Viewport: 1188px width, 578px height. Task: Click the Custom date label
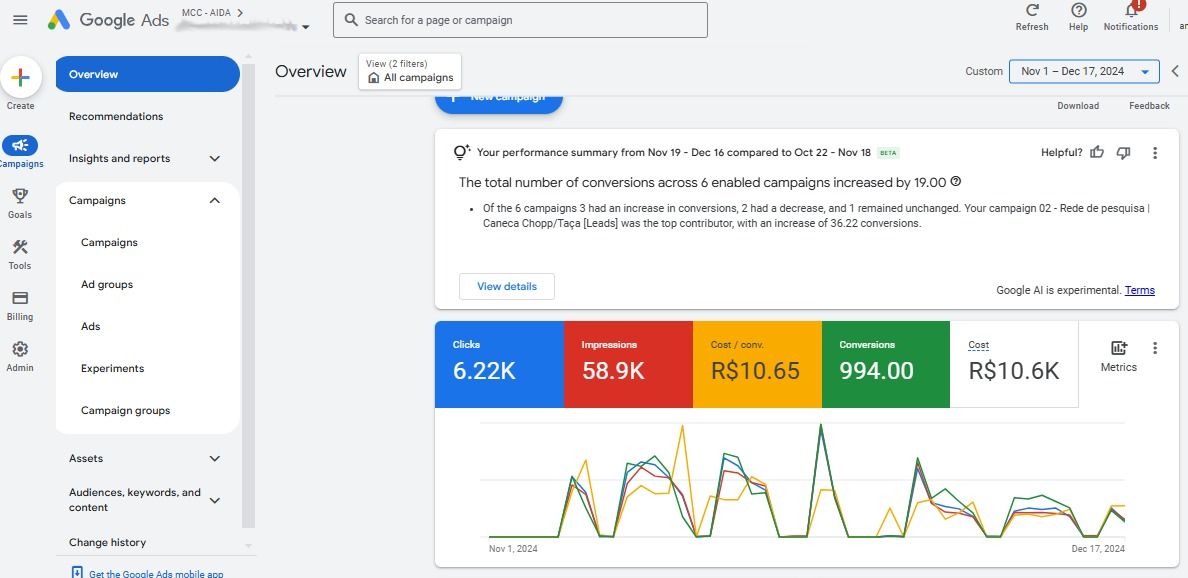pyautogui.click(x=983, y=71)
